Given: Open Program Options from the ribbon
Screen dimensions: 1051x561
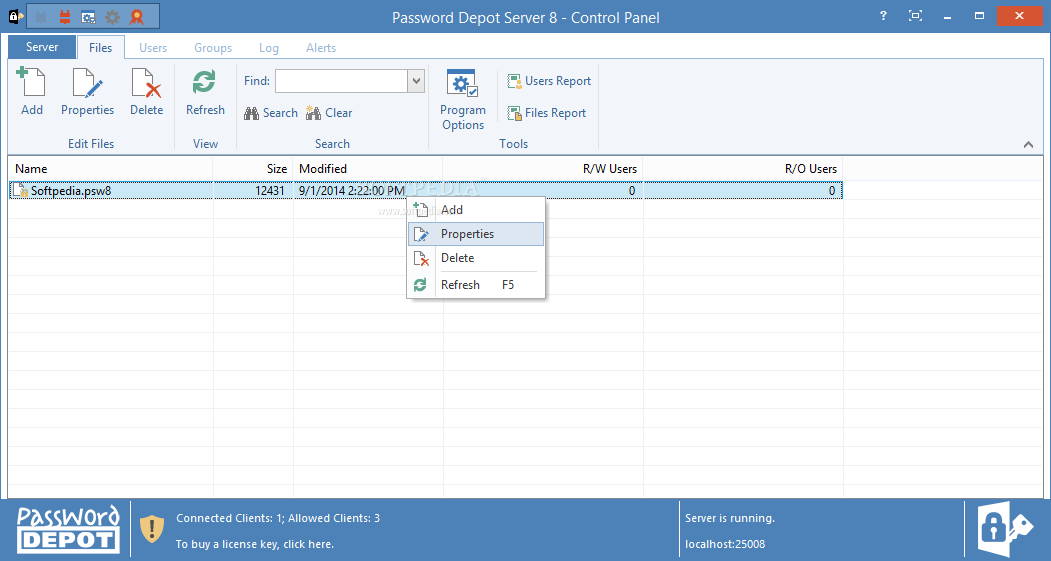Looking at the screenshot, I should coord(462,99).
